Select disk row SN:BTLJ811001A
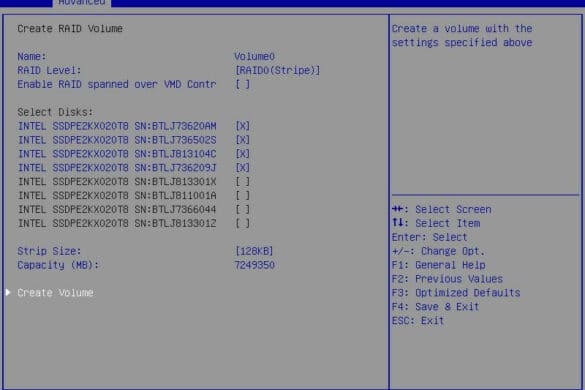Viewport: 585px width, 390px height. [117, 196]
